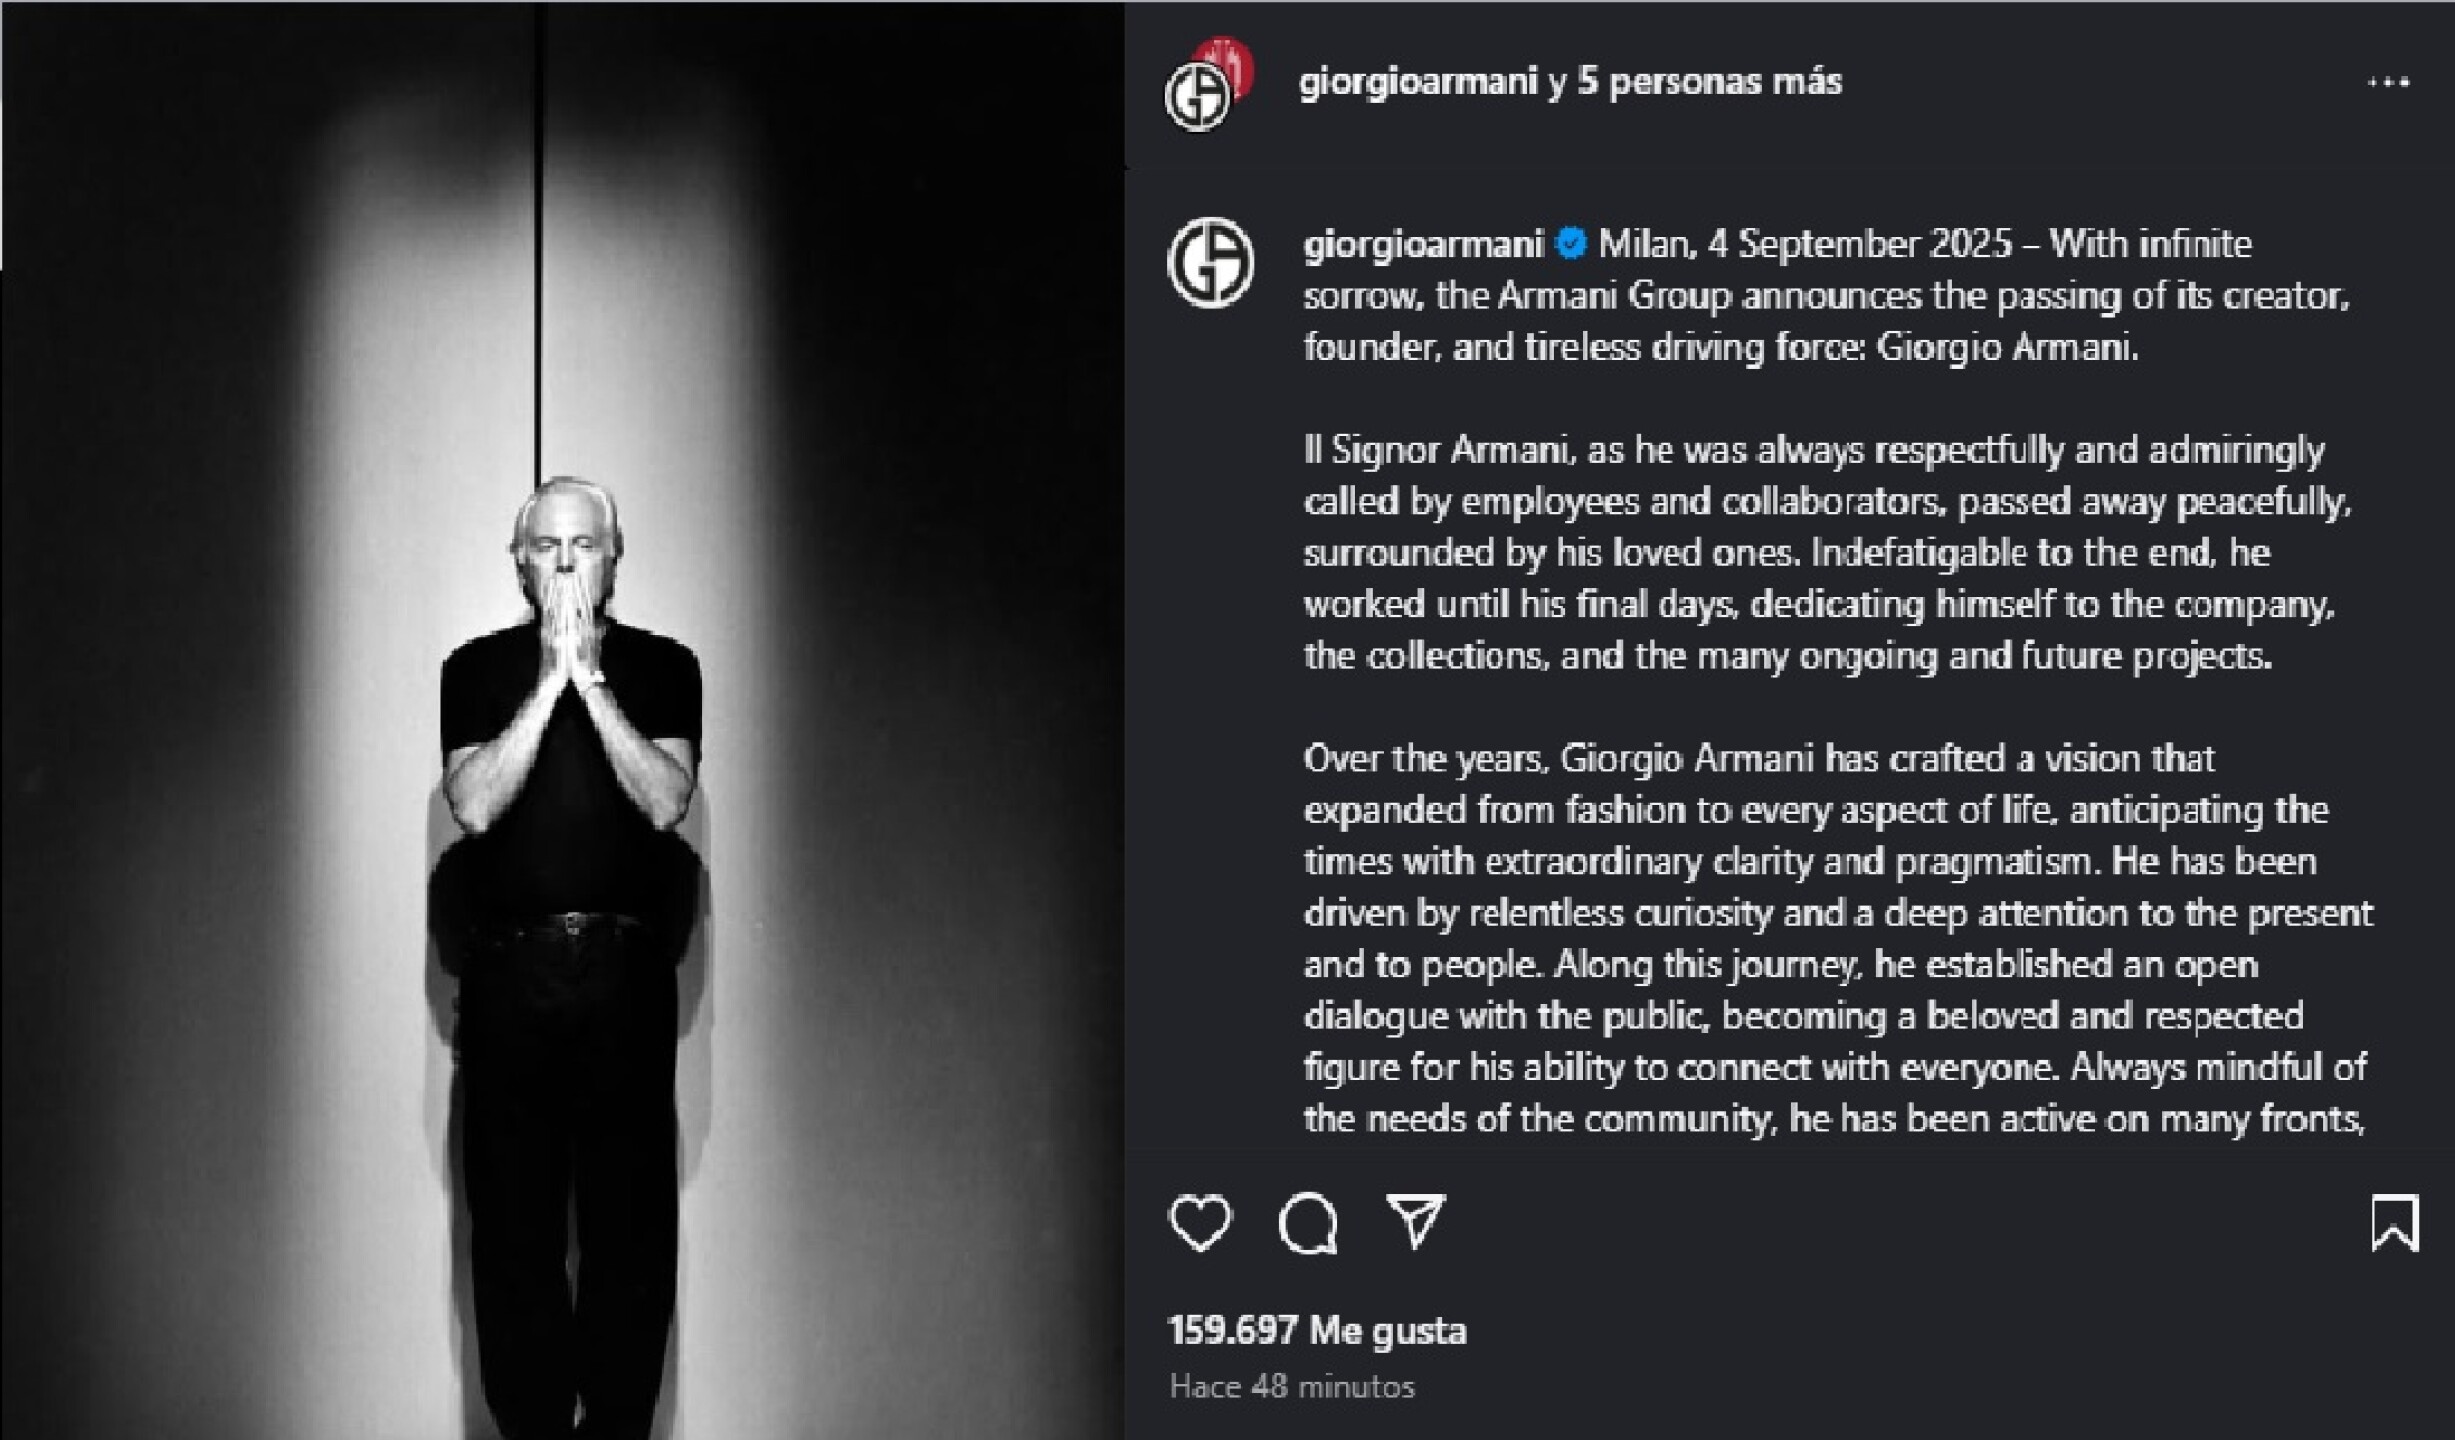Like the post with the heart icon
This screenshot has height=1440, width=2455.
[1200, 1222]
